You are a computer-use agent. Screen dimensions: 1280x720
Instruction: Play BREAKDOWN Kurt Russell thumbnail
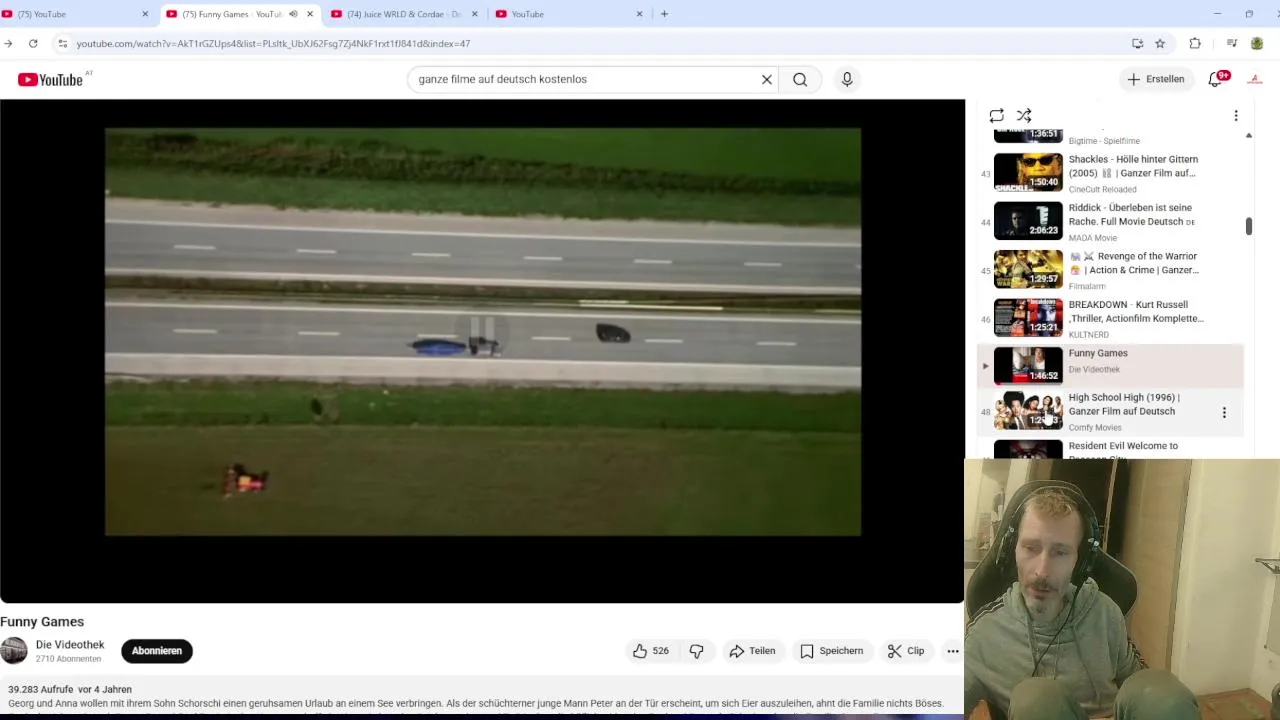[1028, 318]
